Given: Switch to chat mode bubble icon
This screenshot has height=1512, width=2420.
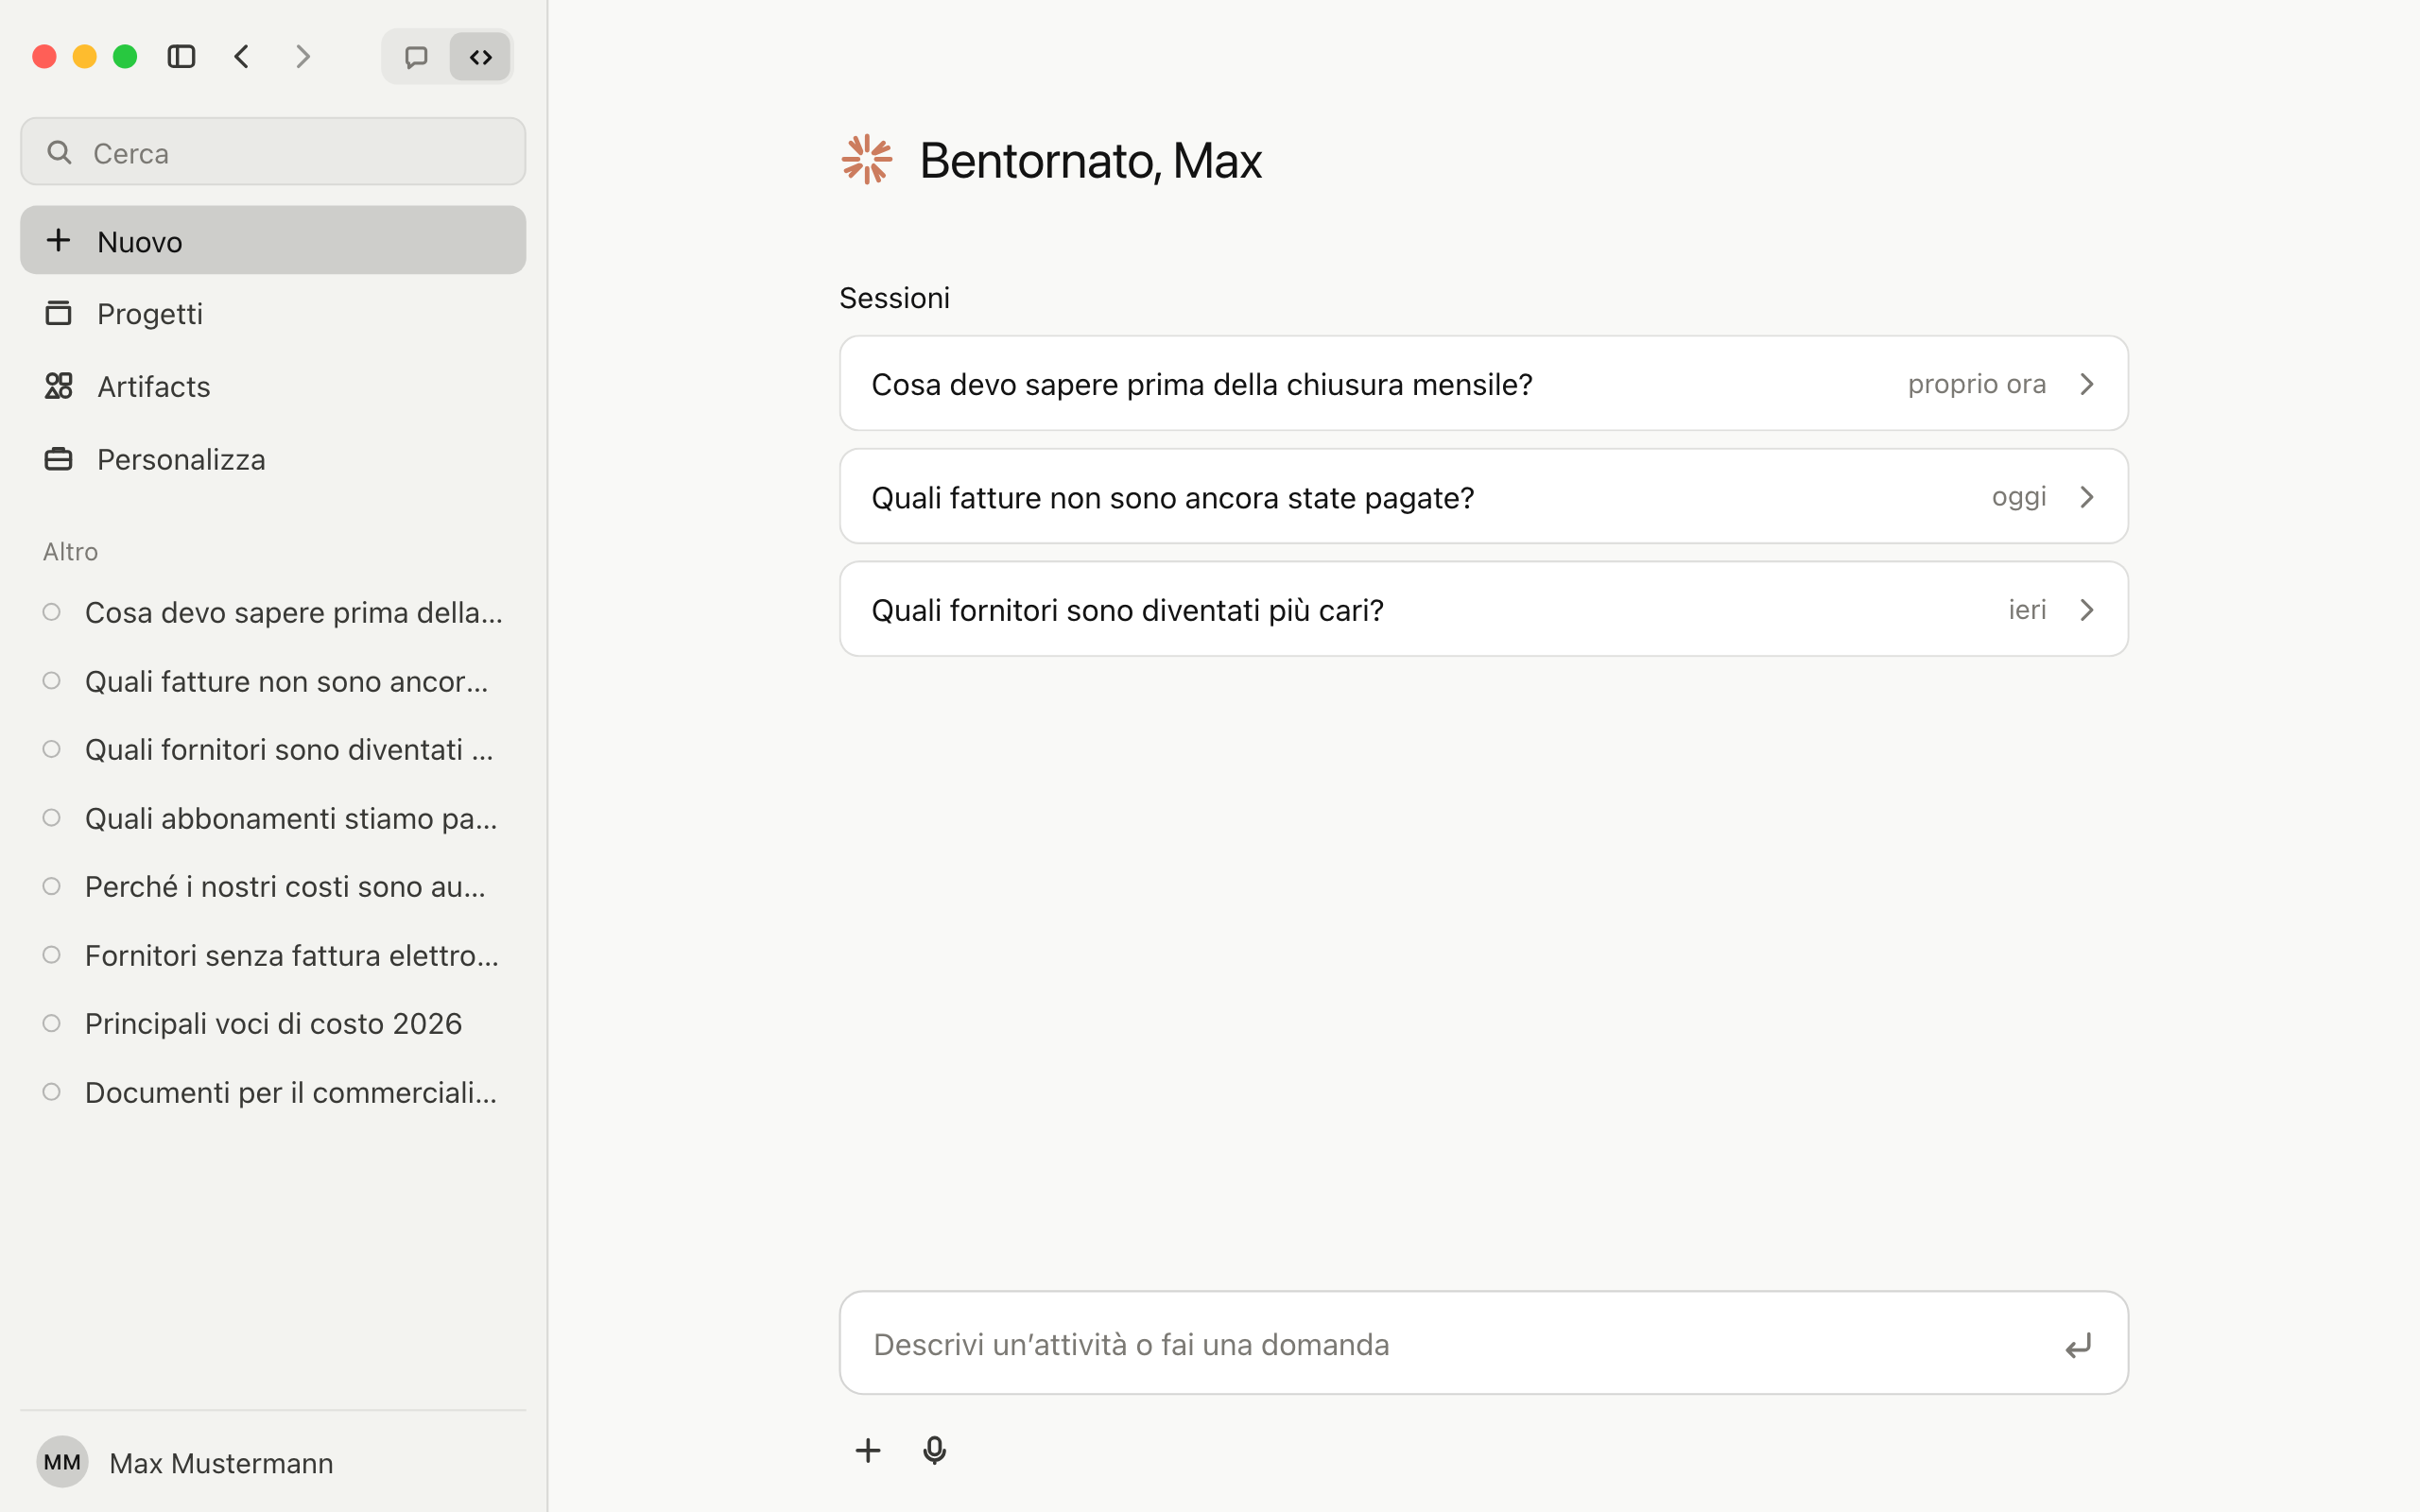Looking at the screenshot, I should pyautogui.click(x=416, y=57).
